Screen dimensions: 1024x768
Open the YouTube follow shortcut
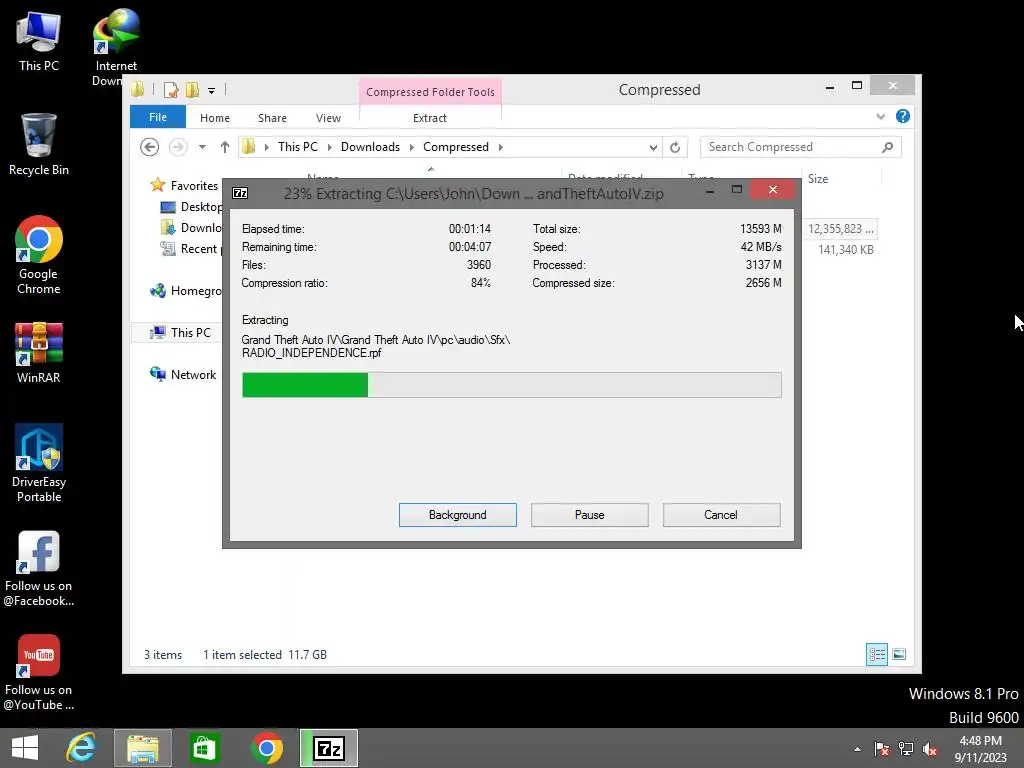(39, 673)
